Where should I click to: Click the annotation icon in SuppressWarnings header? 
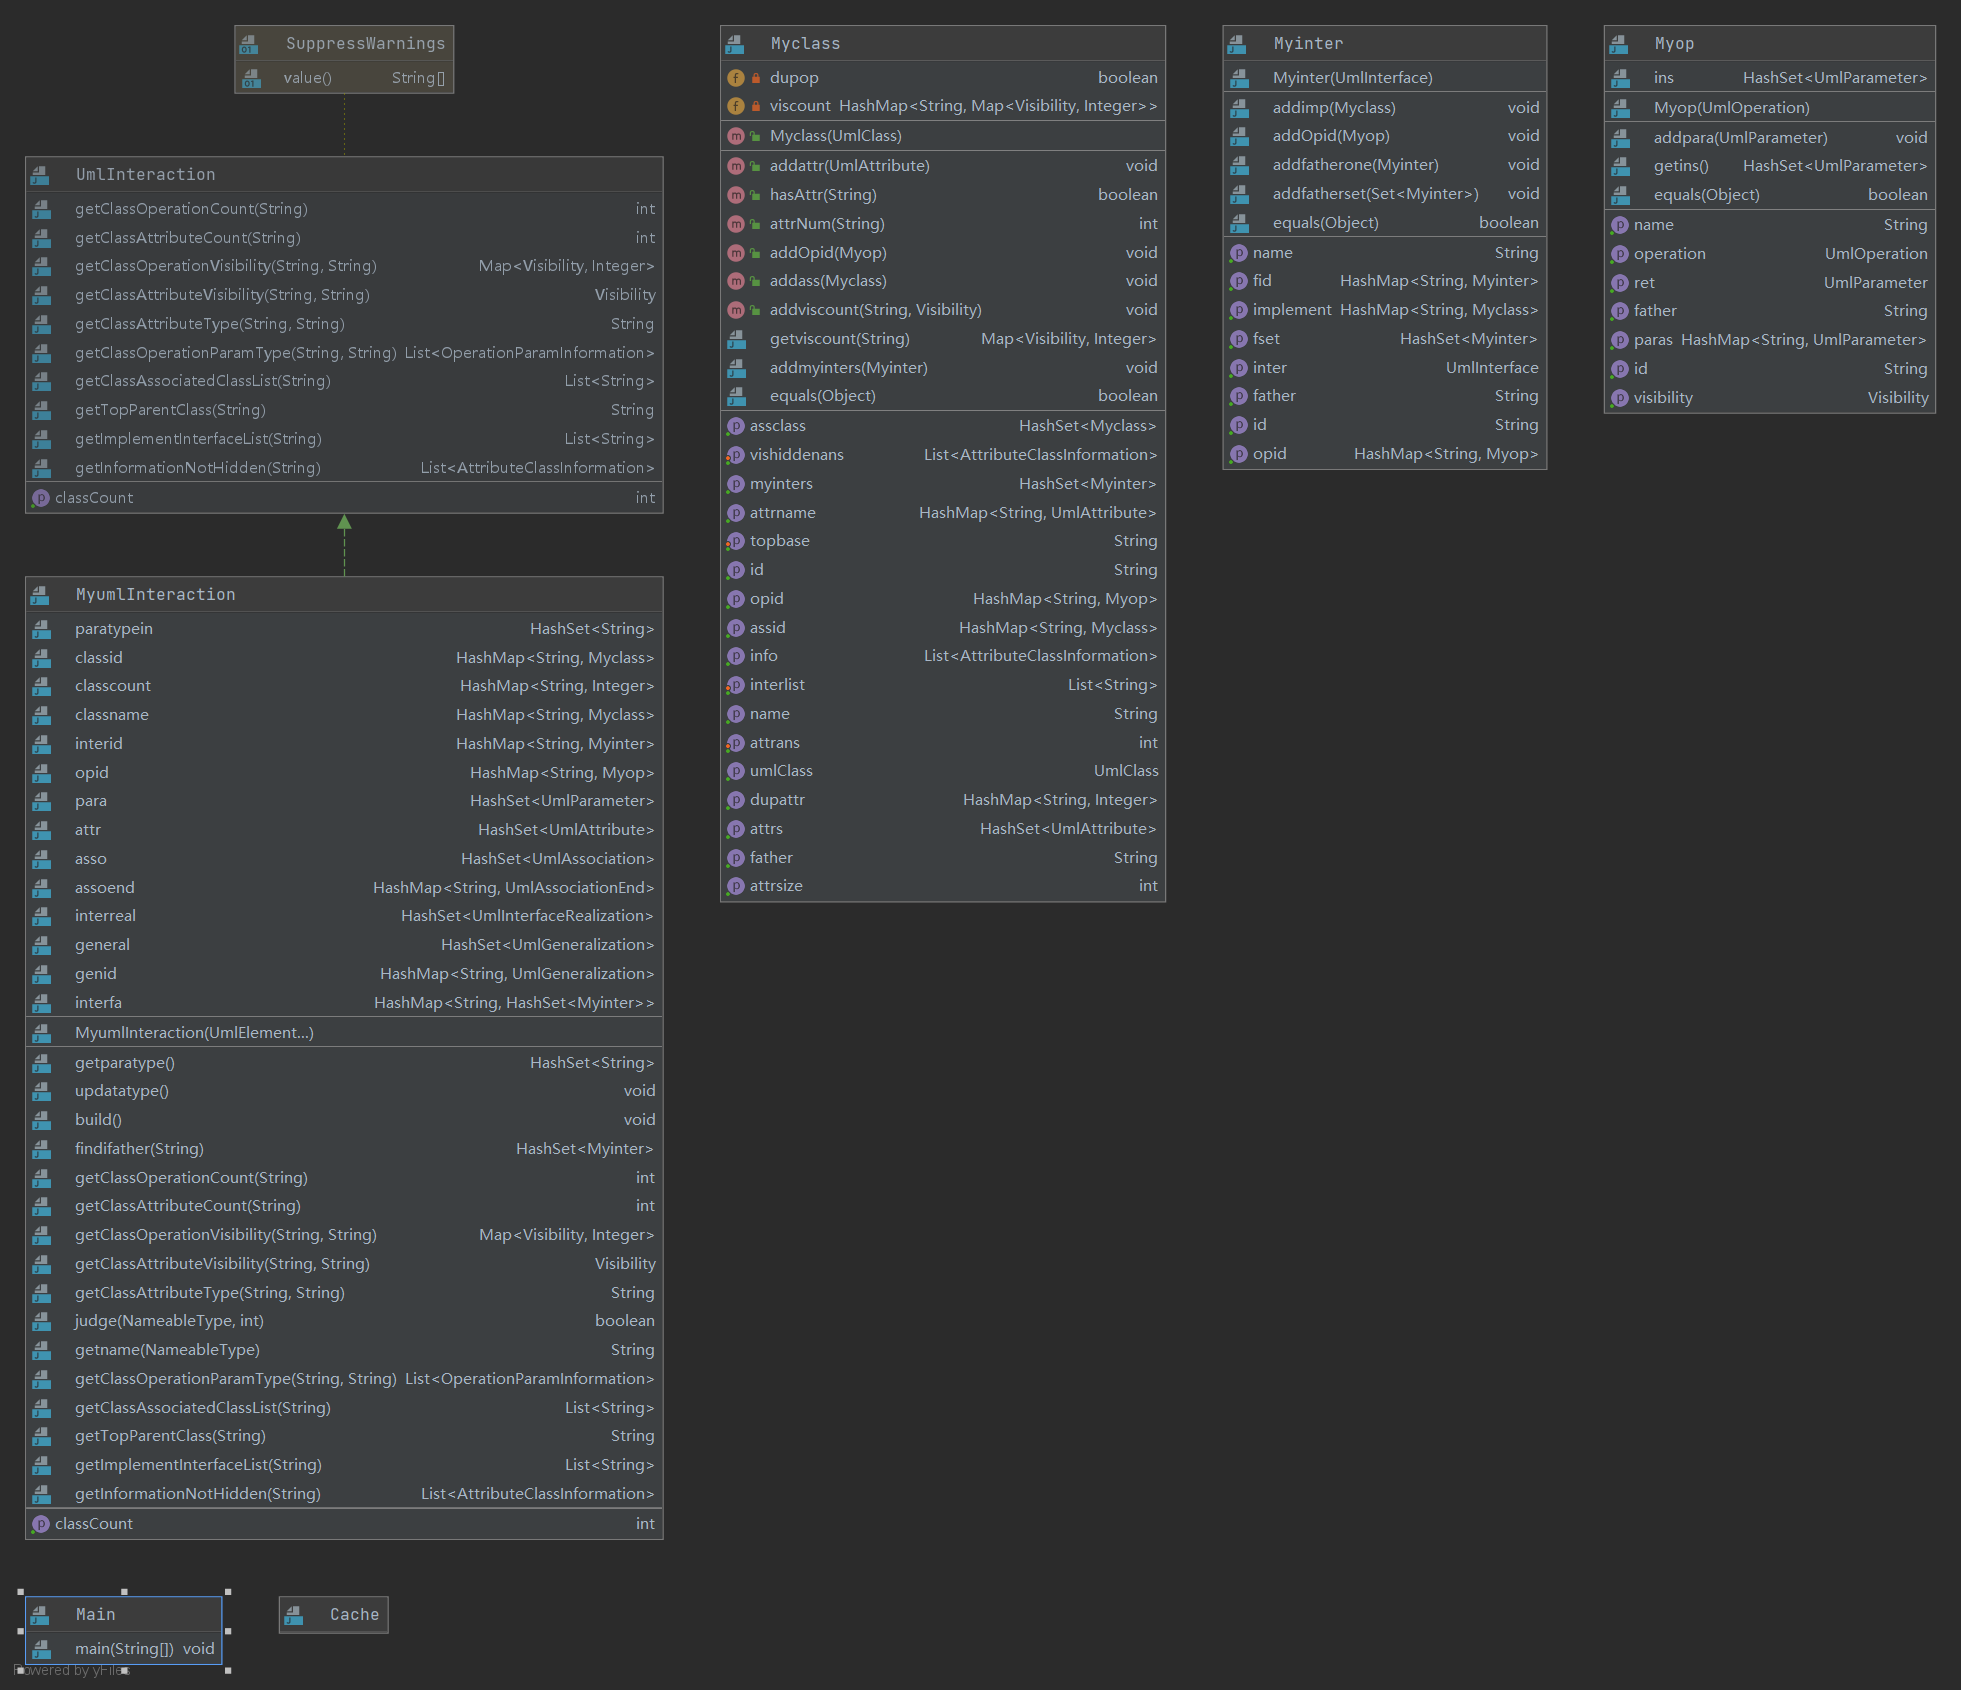click(x=250, y=44)
